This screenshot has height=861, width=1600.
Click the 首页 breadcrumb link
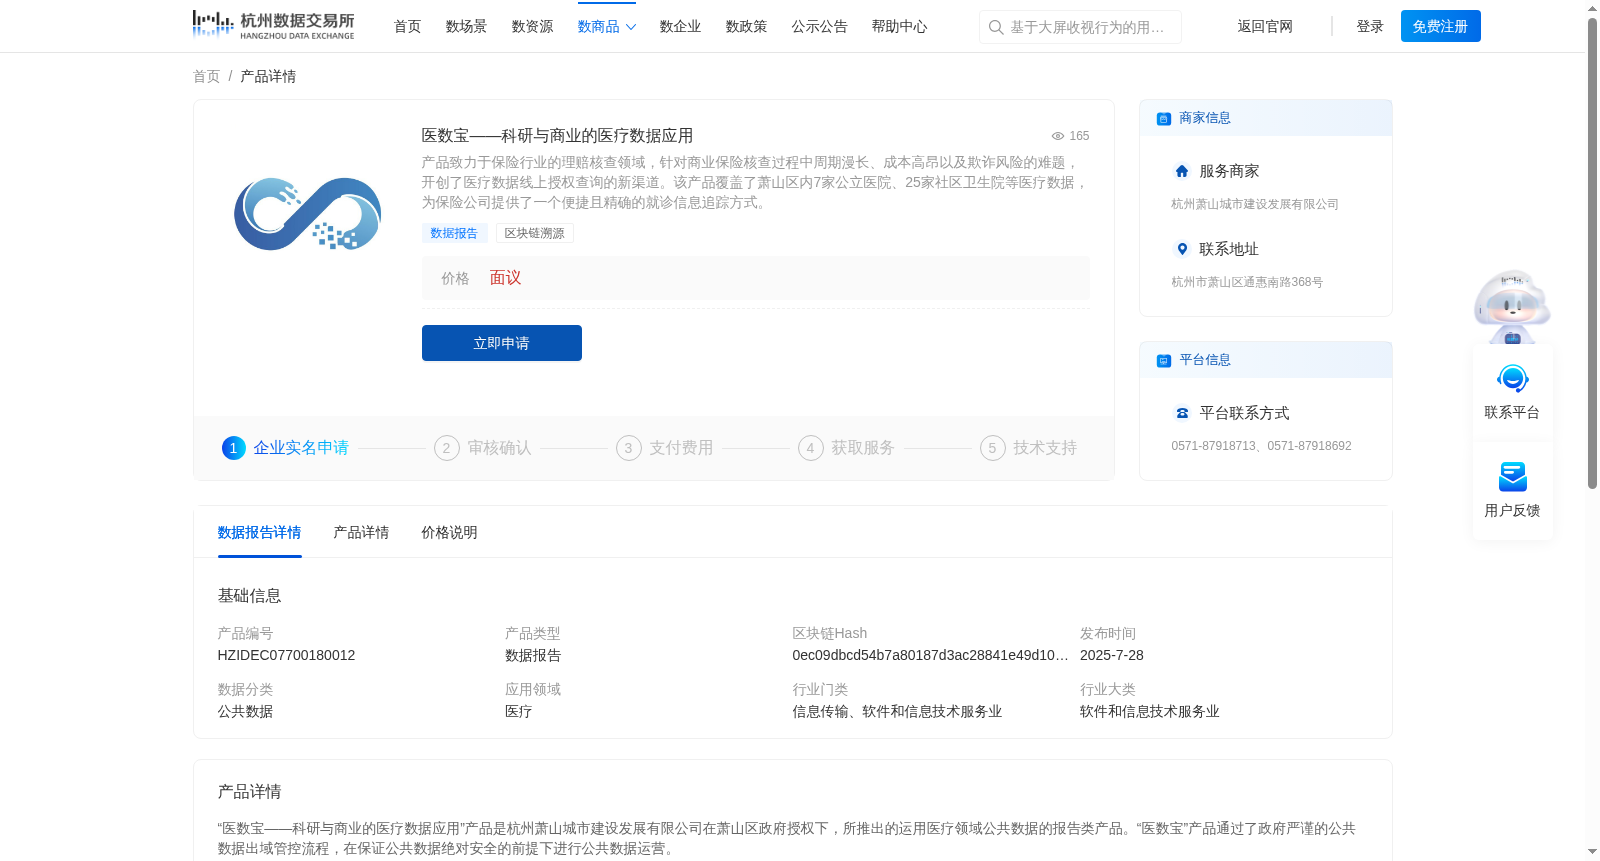[x=207, y=77]
